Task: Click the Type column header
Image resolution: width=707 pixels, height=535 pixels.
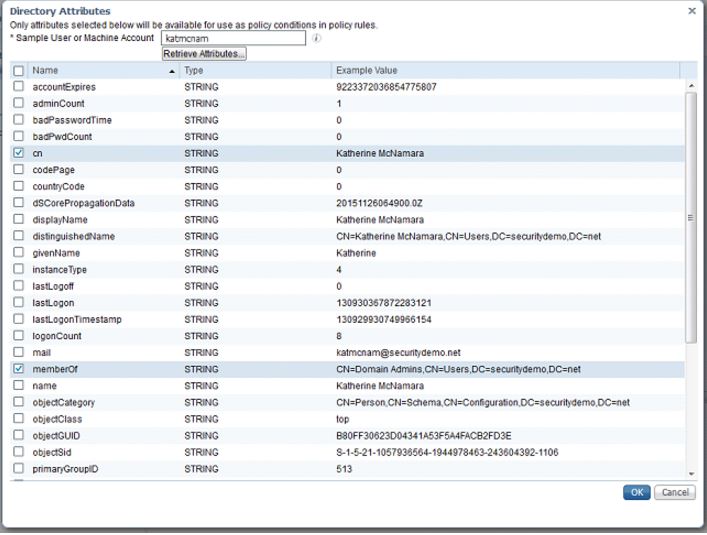Action: (255, 71)
